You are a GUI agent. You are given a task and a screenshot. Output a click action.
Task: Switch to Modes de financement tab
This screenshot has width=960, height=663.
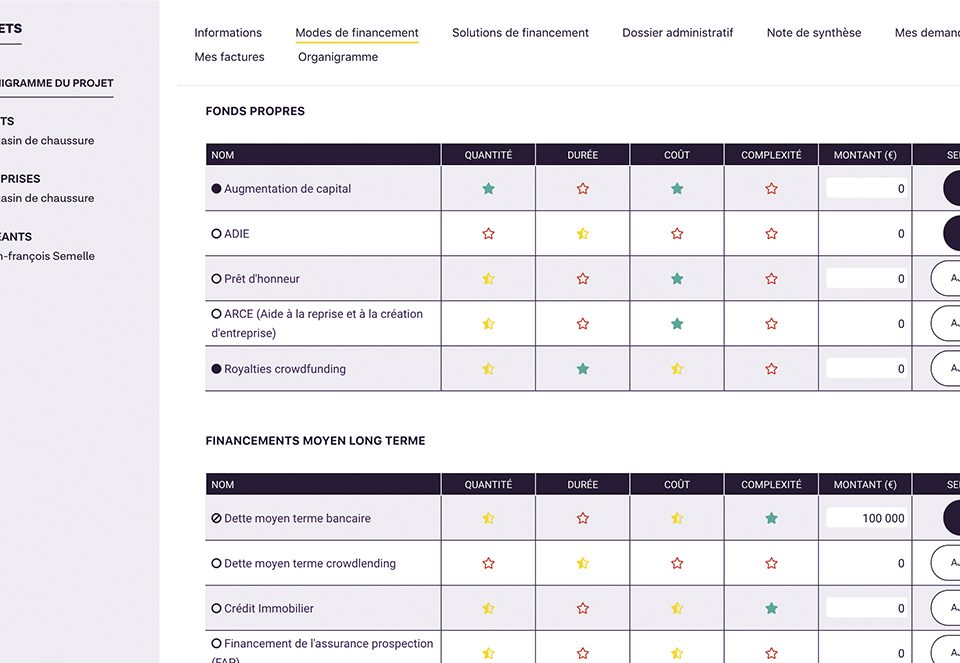(x=357, y=32)
